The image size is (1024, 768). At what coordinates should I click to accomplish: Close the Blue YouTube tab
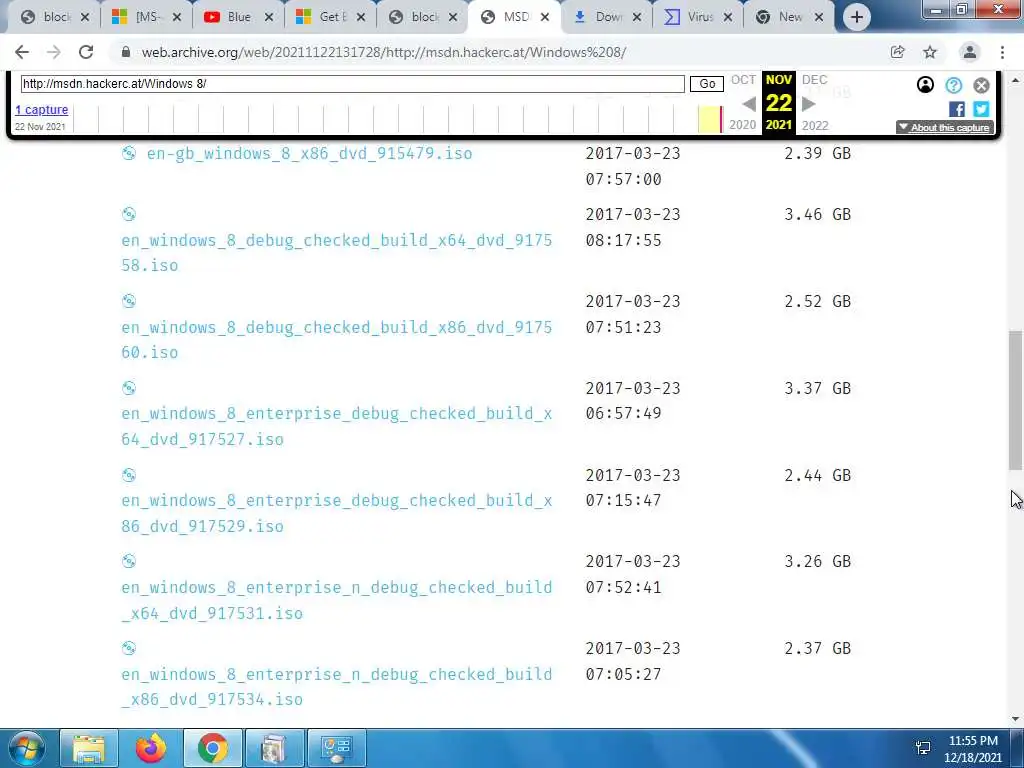269,18
